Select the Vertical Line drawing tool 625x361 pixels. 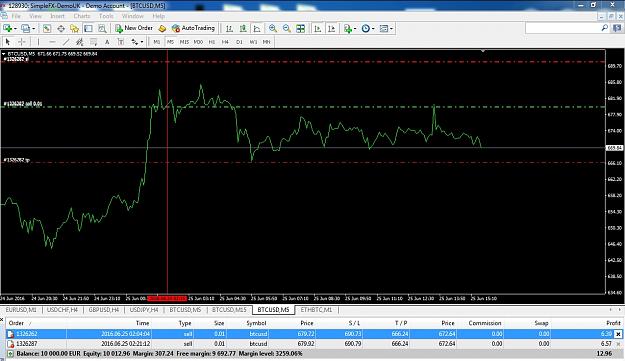click(38, 42)
